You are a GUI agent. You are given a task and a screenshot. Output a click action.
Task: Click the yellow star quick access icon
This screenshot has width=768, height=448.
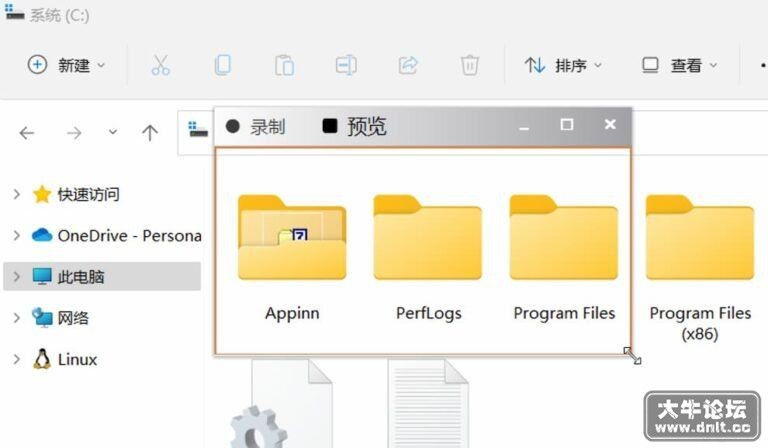[42, 194]
